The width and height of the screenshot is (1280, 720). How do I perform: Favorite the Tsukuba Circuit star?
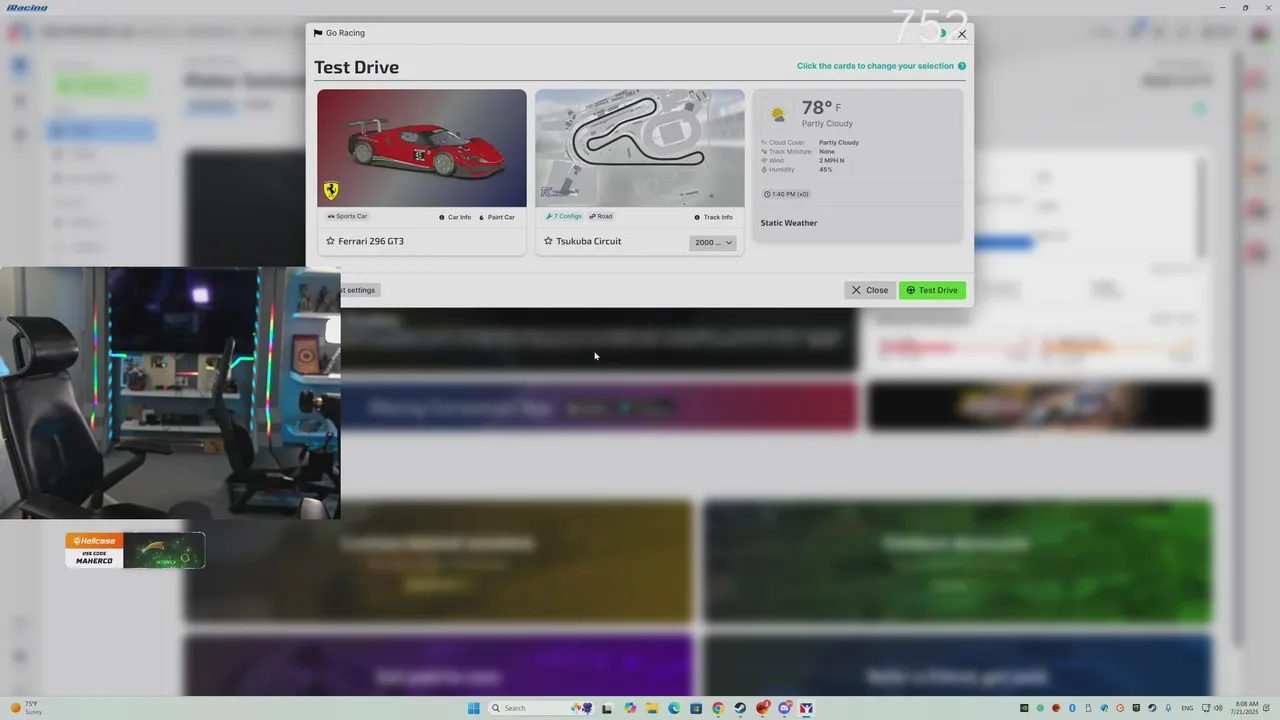[548, 241]
